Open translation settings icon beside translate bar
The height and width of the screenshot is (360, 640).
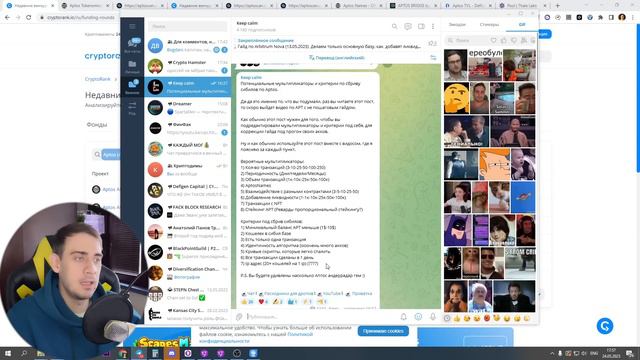click(433, 58)
